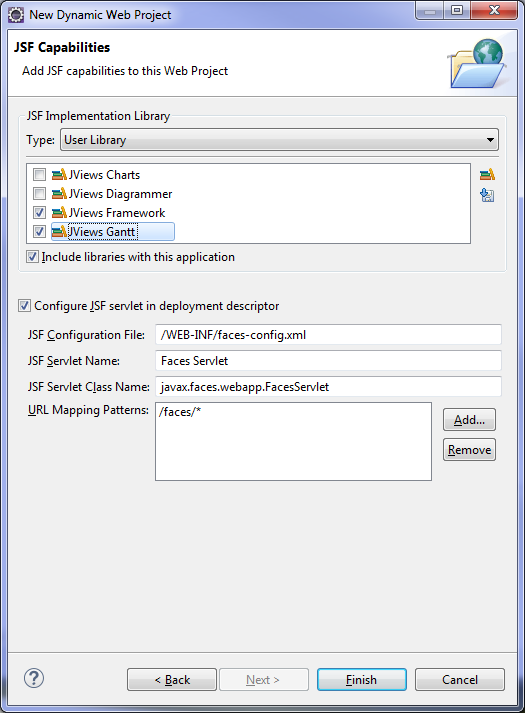Open the help question mark icon
This screenshot has height=713, width=525.
(x=34, y=678)
